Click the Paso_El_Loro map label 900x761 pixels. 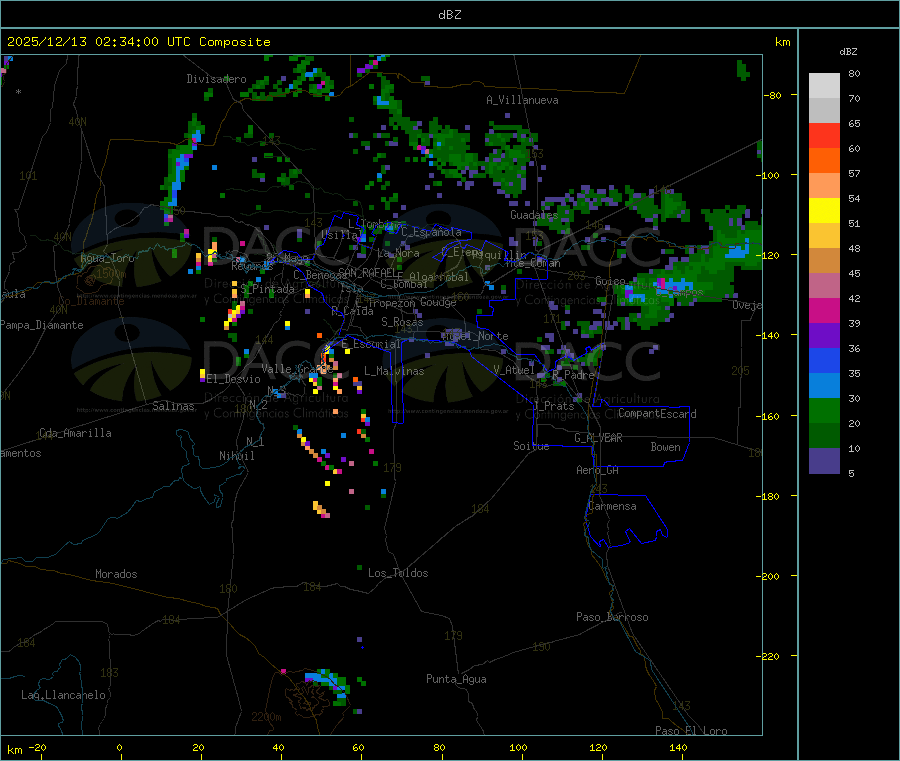pyautogui.click(x=691, y=731)
